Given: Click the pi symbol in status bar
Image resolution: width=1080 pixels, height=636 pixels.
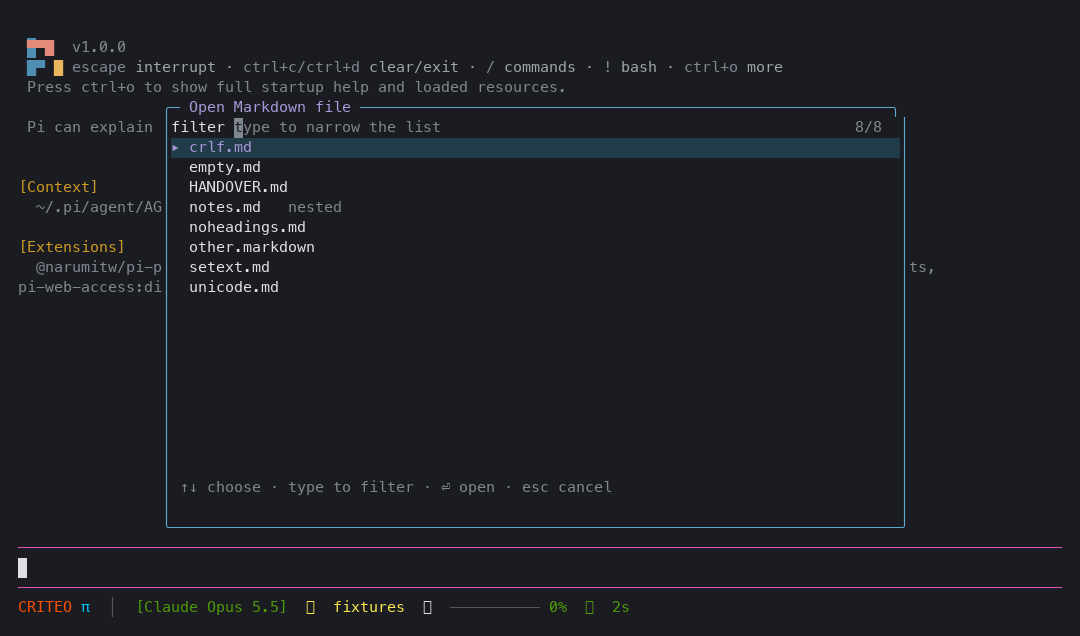Looking at the screenshot, I should click(x=85, y=608).
